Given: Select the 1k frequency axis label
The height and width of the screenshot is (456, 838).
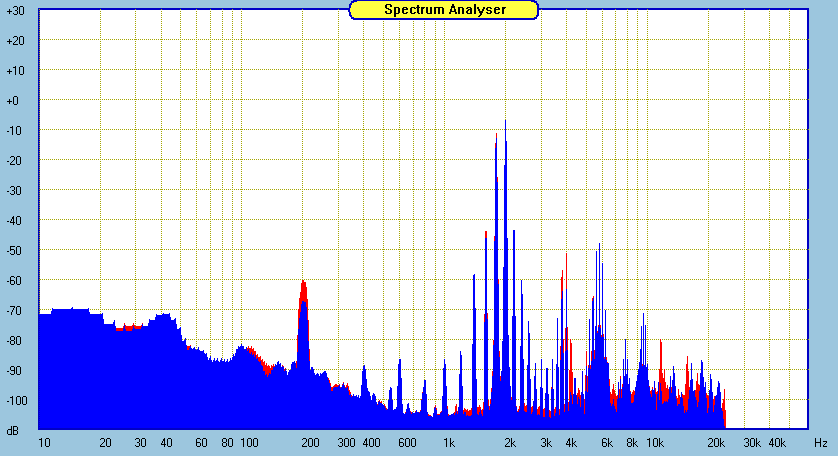Looking at the screenshot, I should coord(449,442).
